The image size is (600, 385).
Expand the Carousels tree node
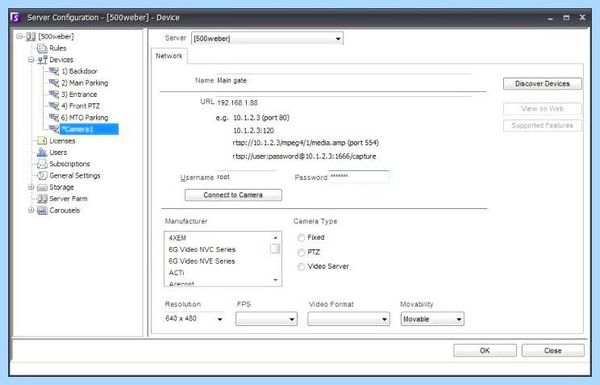point(31,210)
